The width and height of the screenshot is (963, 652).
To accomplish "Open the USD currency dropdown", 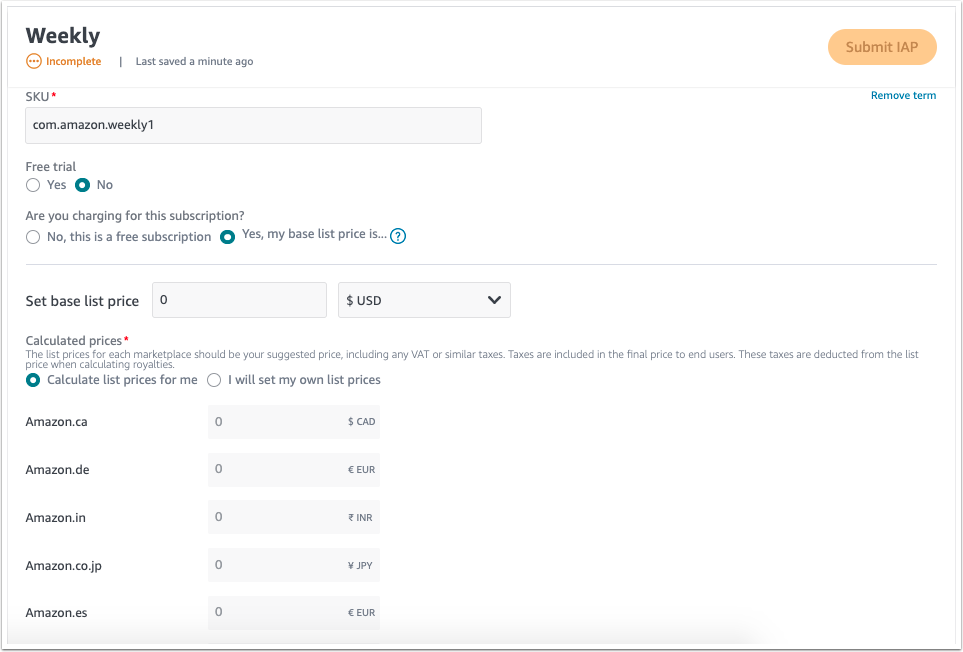I will pos(424,300).
